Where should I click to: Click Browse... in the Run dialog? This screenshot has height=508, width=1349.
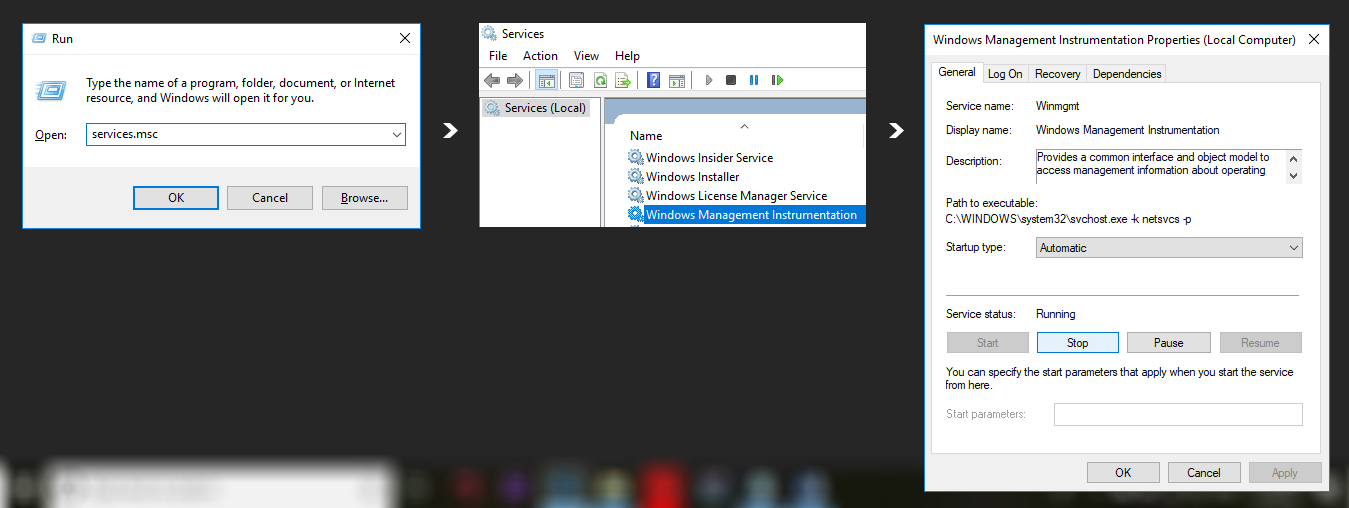[x=364, y=198]
